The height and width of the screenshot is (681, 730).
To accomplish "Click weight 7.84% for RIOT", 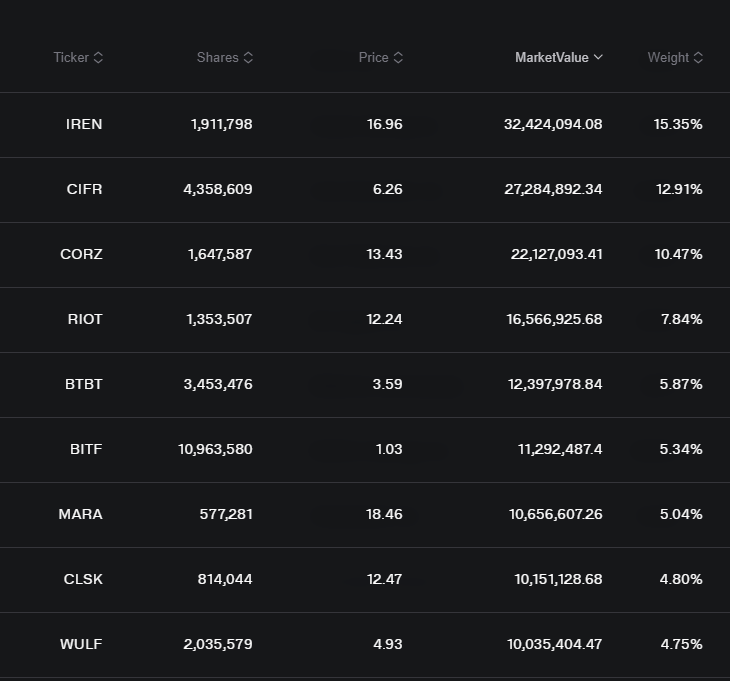I will [682, 319].
